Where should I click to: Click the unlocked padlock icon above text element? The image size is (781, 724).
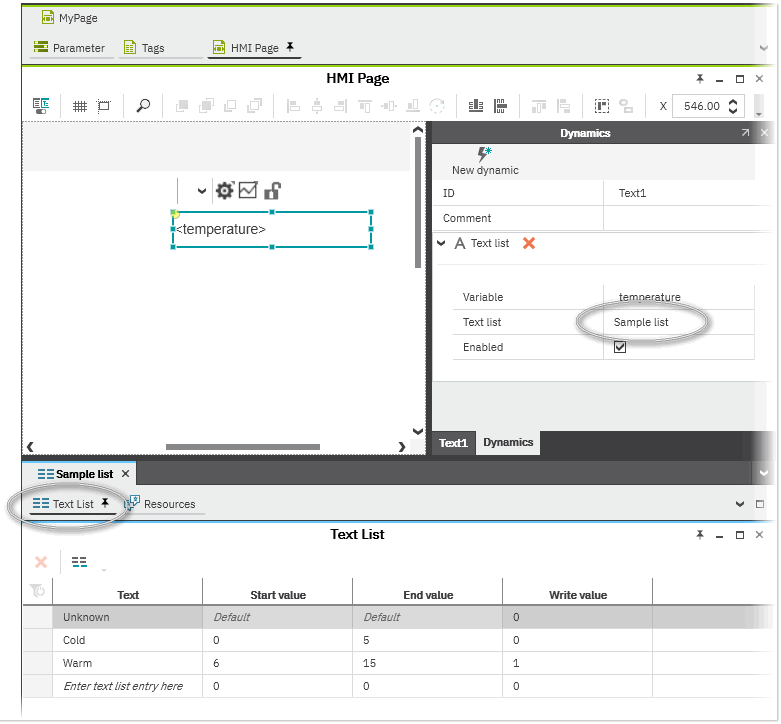click(x=271, y=191)
